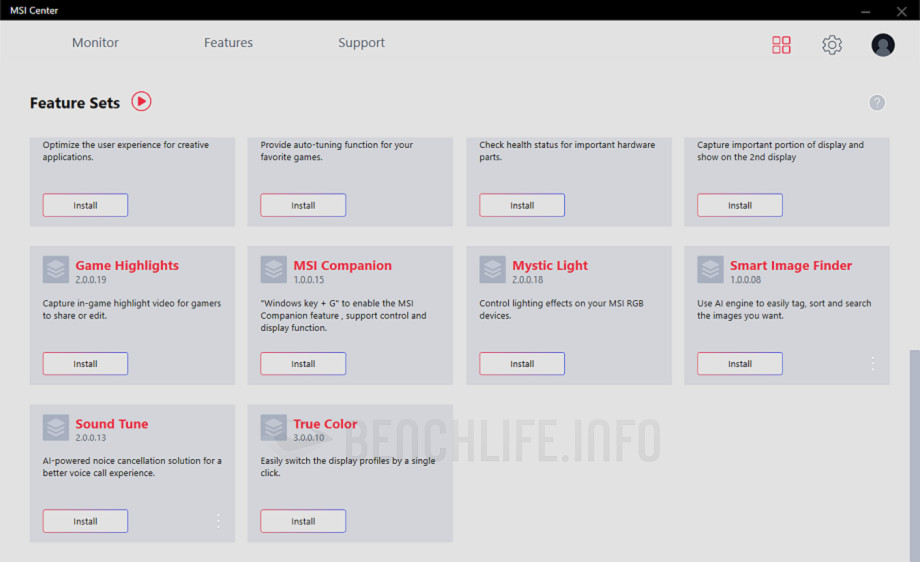This screenshot has width=920, height=562.
Task: Minimize the MSI Center window
Action: (x=865, y=11)
